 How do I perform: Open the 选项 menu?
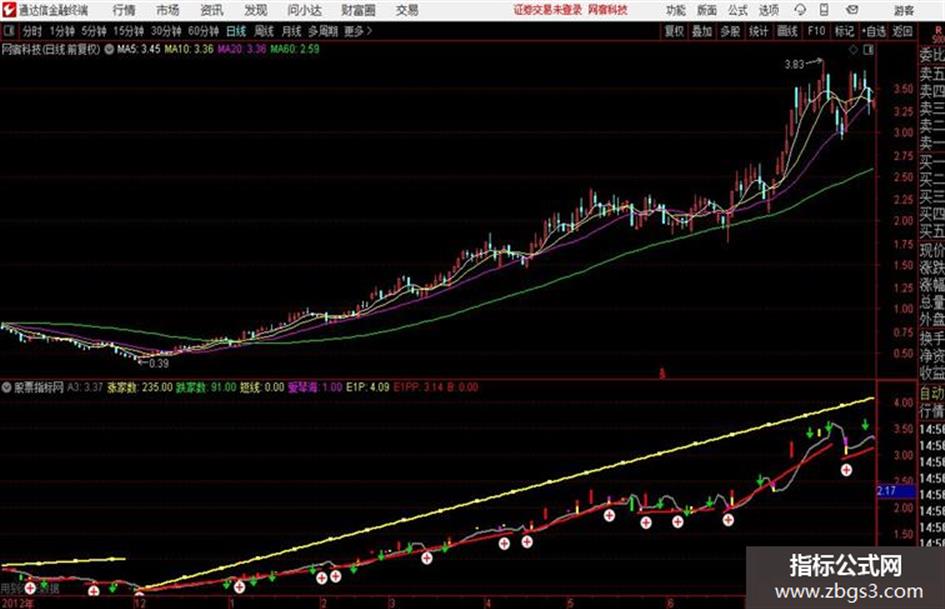pyautogui.click(x=768, y=10)
